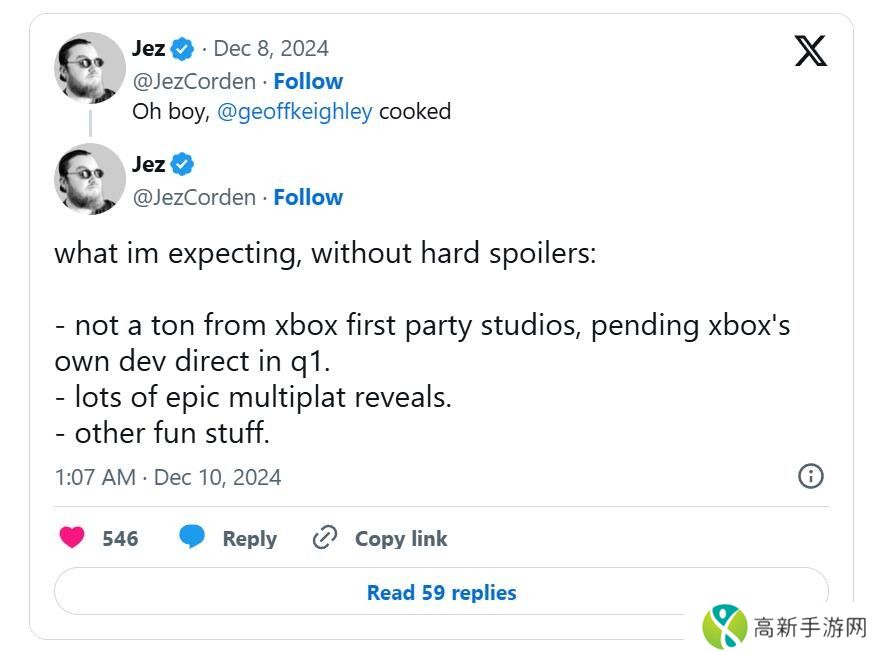
Task: Click the Copy link text label
Action: tap(401, 538)
